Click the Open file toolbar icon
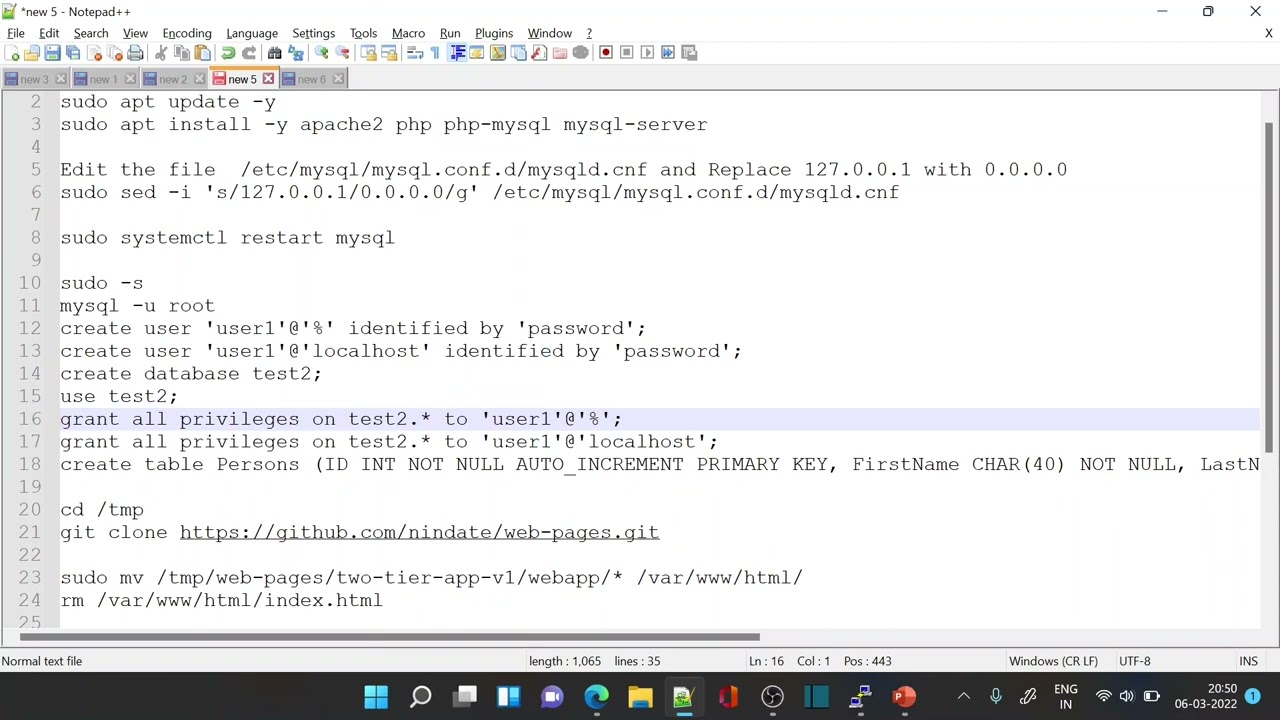This screenshot has height=720, width=1280. (32, 53)
